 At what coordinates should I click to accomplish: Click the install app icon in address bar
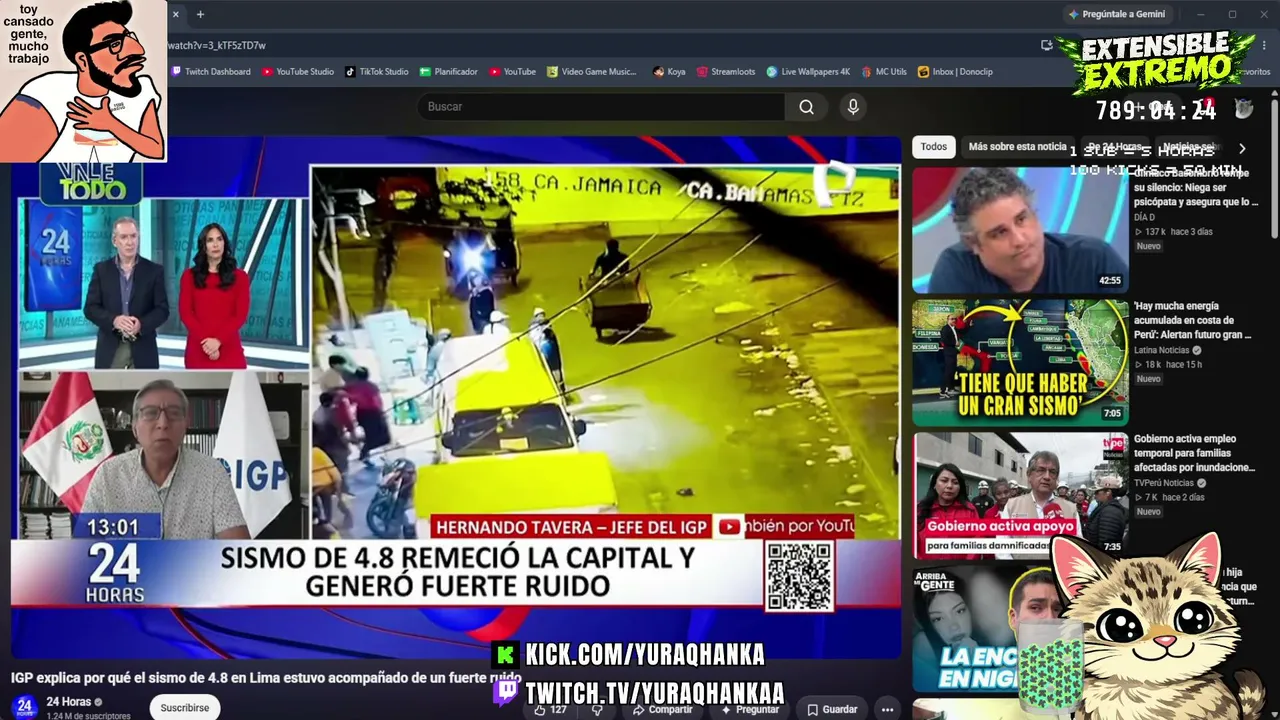click(x=1046, y=45)
